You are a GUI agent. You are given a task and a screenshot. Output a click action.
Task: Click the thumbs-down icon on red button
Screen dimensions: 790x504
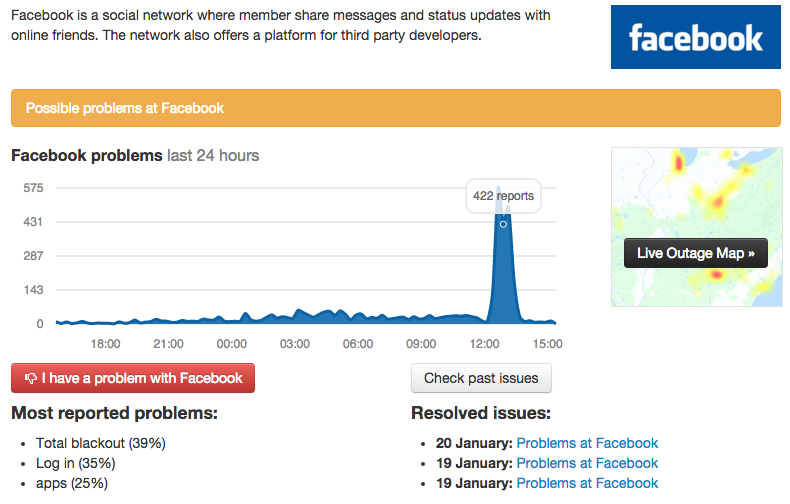coord(31,378)
